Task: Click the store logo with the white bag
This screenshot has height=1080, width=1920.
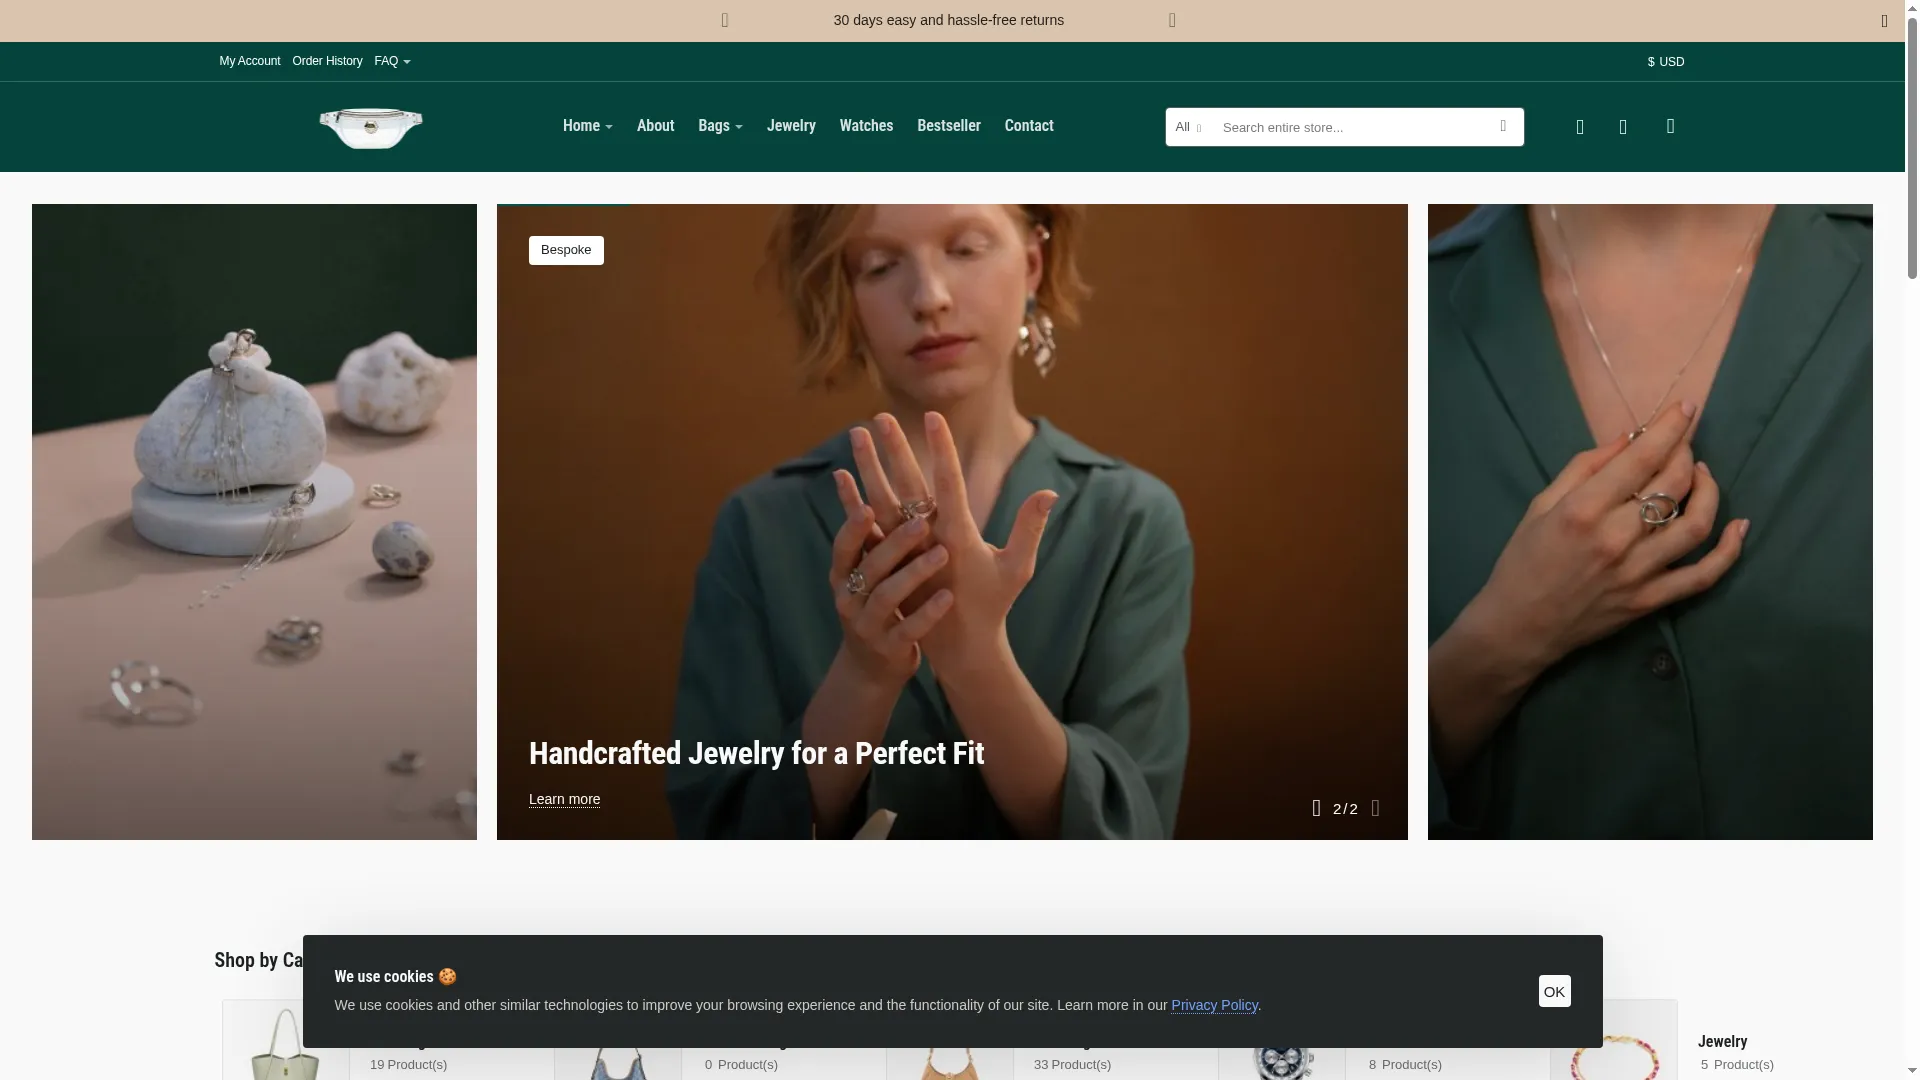Action: pyautogui.click(x=371, y=128)
